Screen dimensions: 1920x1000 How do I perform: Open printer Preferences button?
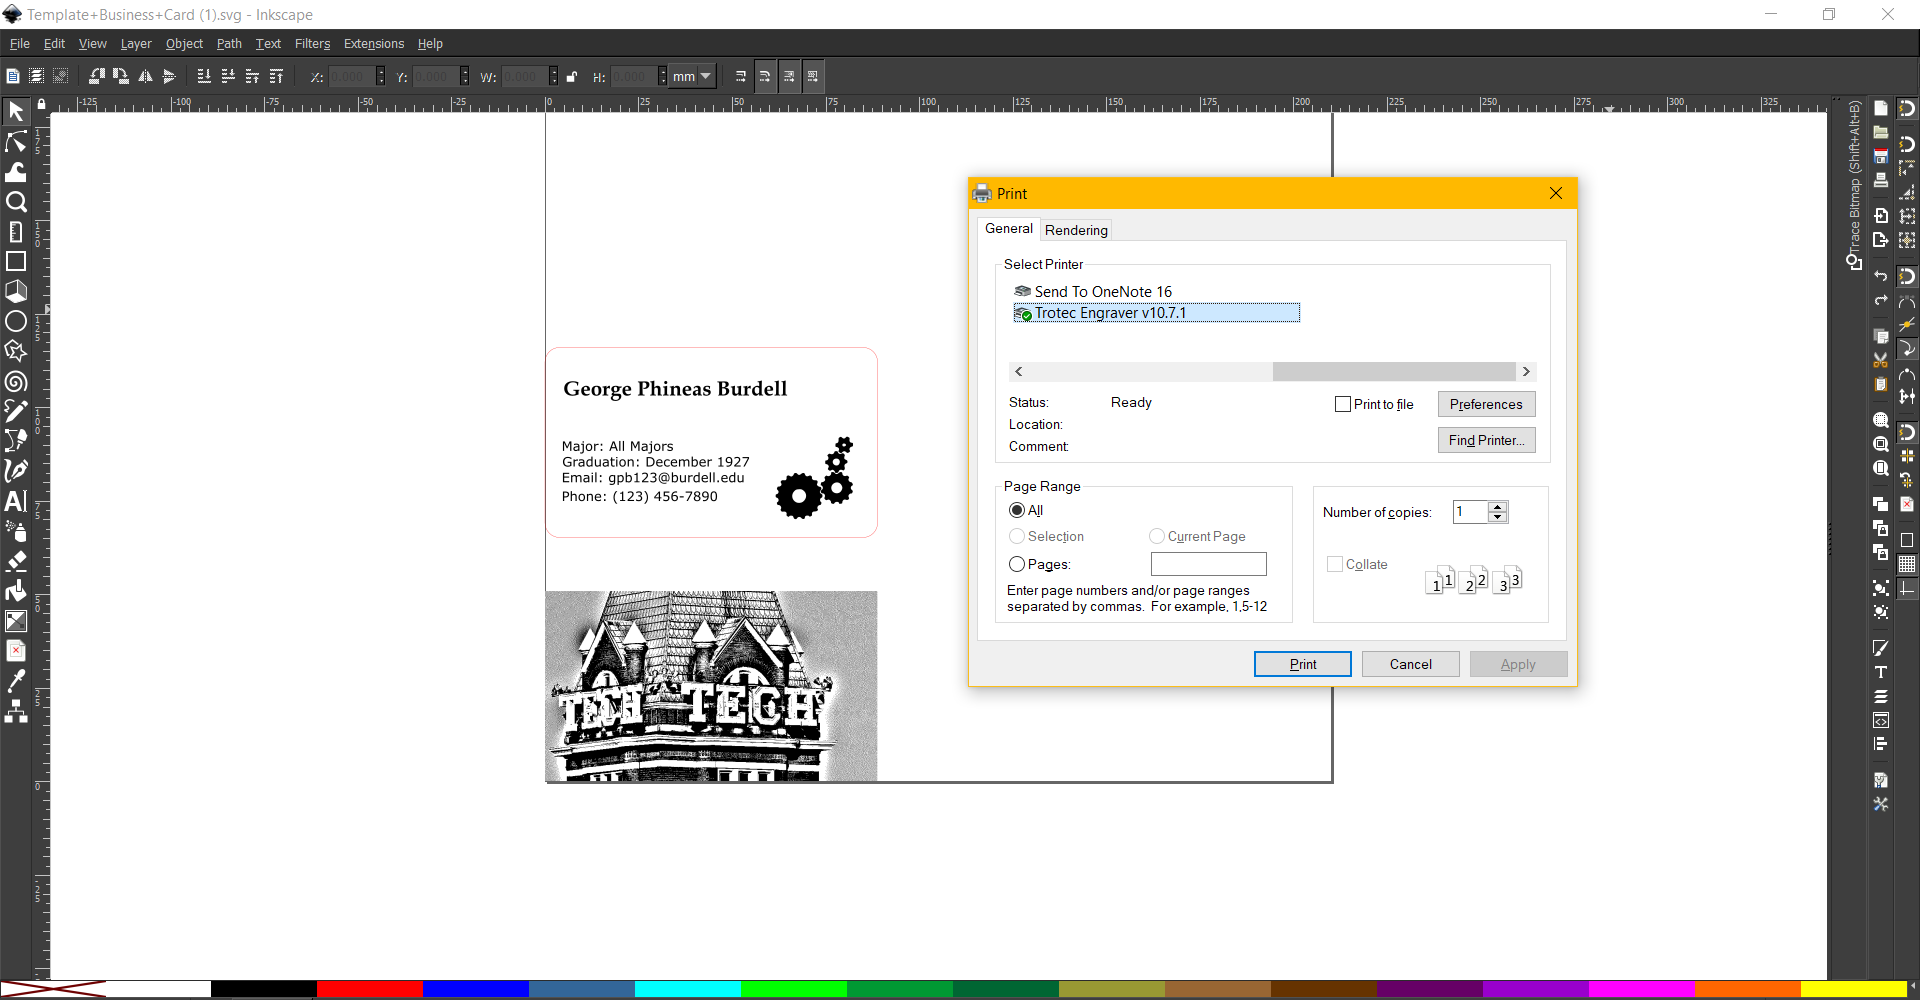tap(1486, 404)
